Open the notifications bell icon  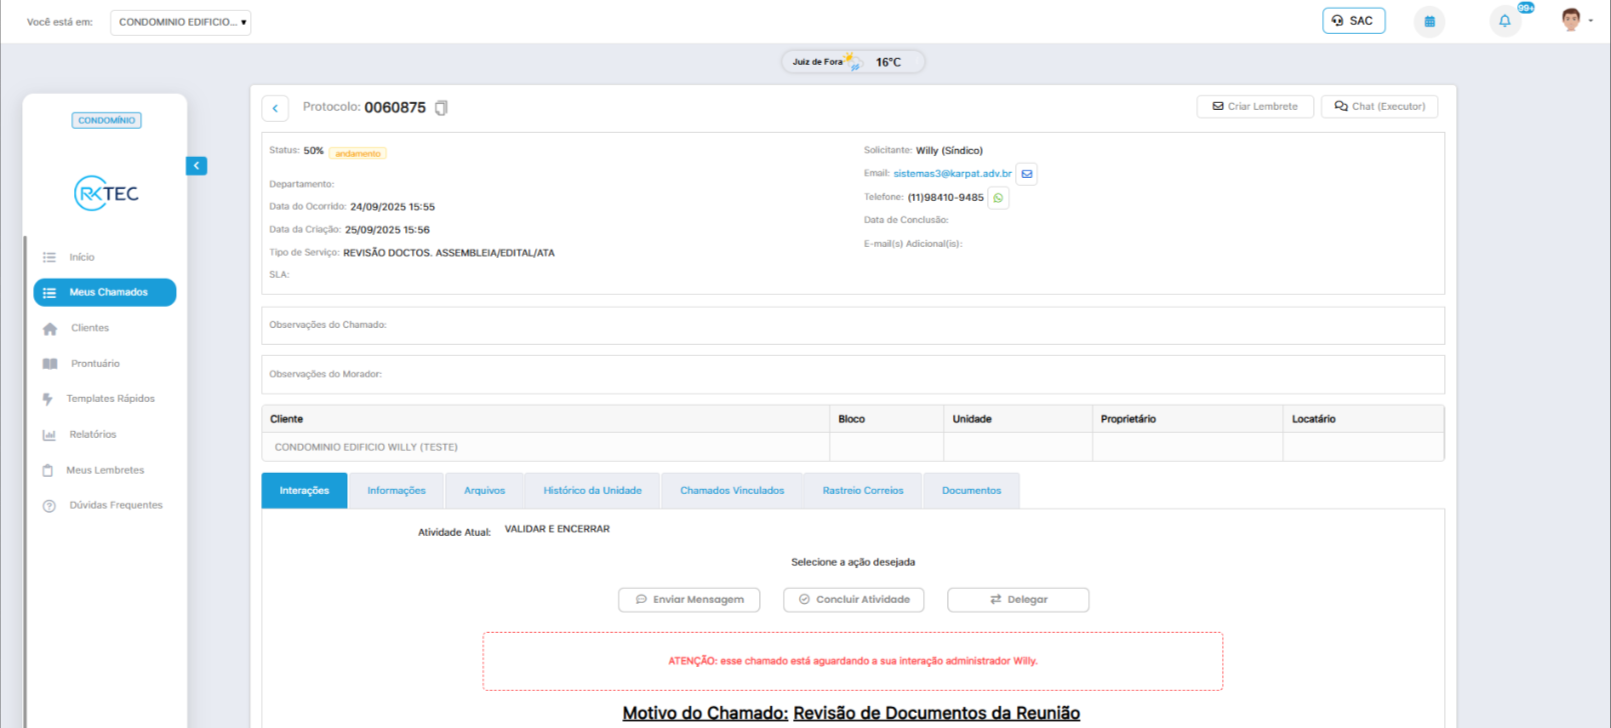point(1504,21)
